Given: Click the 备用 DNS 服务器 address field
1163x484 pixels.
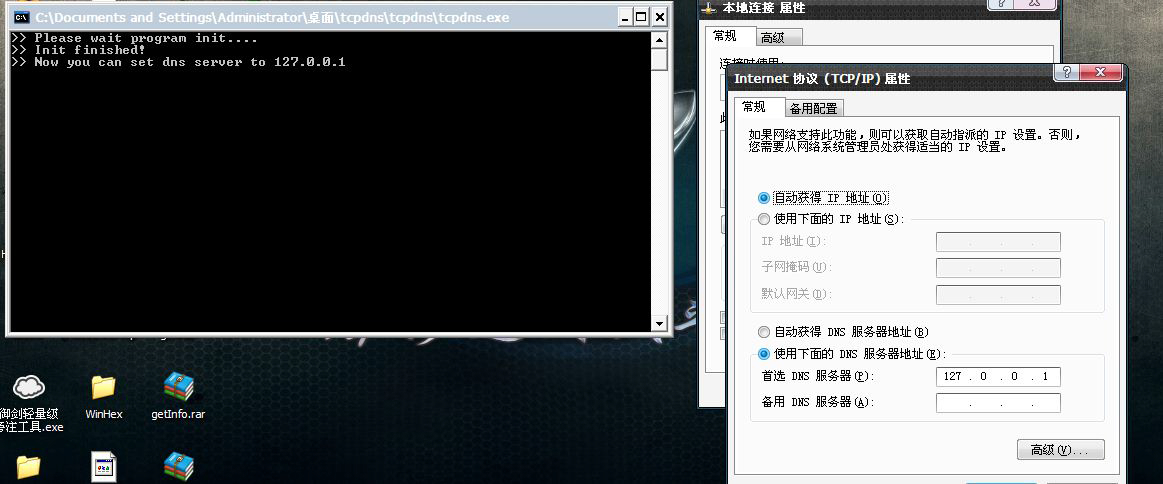Looking at the screenshot, I should (x=998, y=403).
